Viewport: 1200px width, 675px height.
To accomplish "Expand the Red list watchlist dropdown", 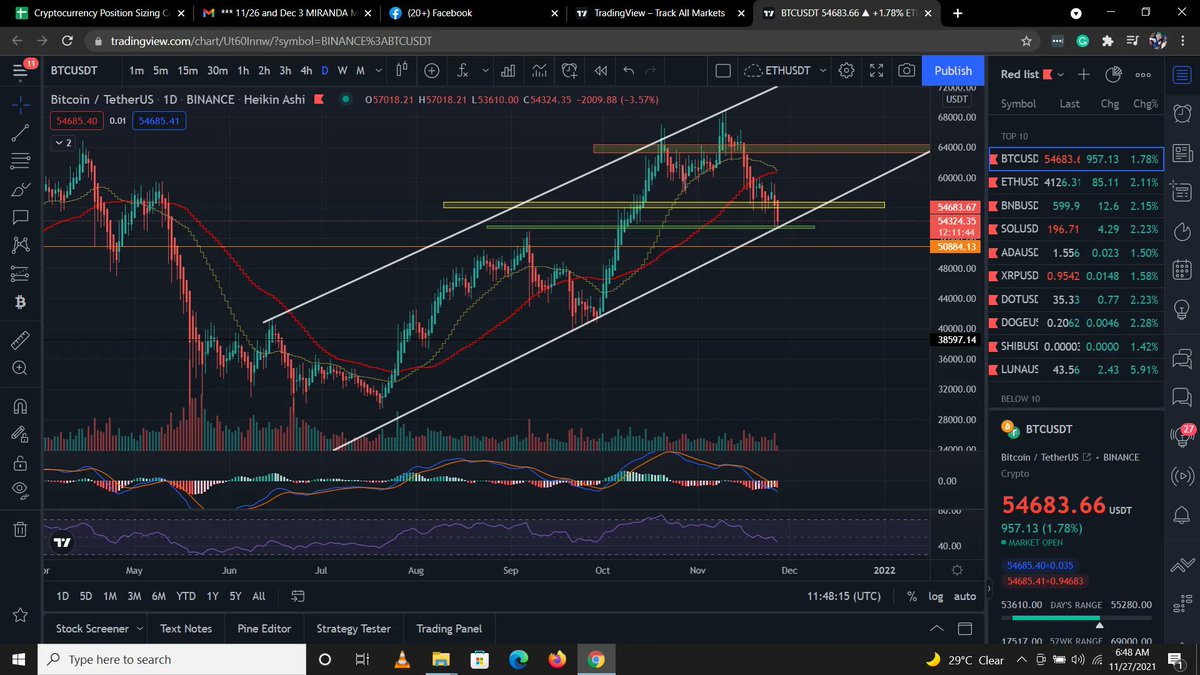I will pos(1061,75).
